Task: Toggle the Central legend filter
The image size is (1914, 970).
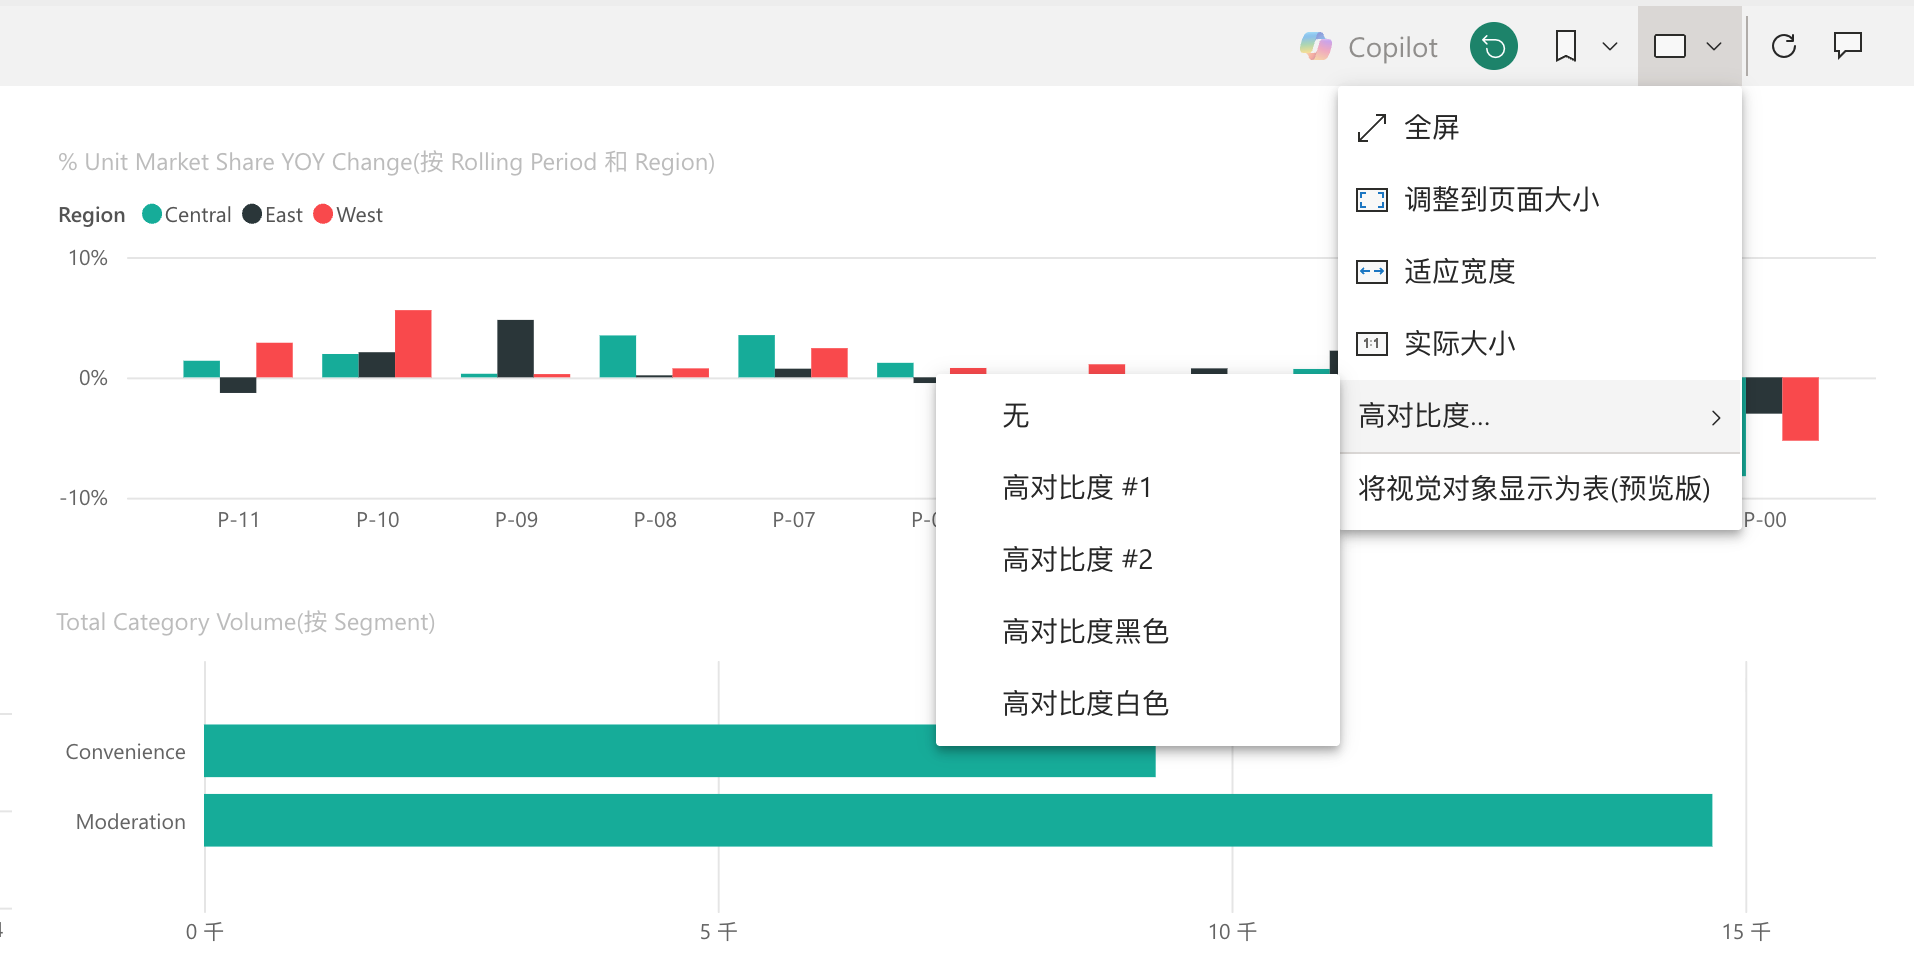Action: 186,214
